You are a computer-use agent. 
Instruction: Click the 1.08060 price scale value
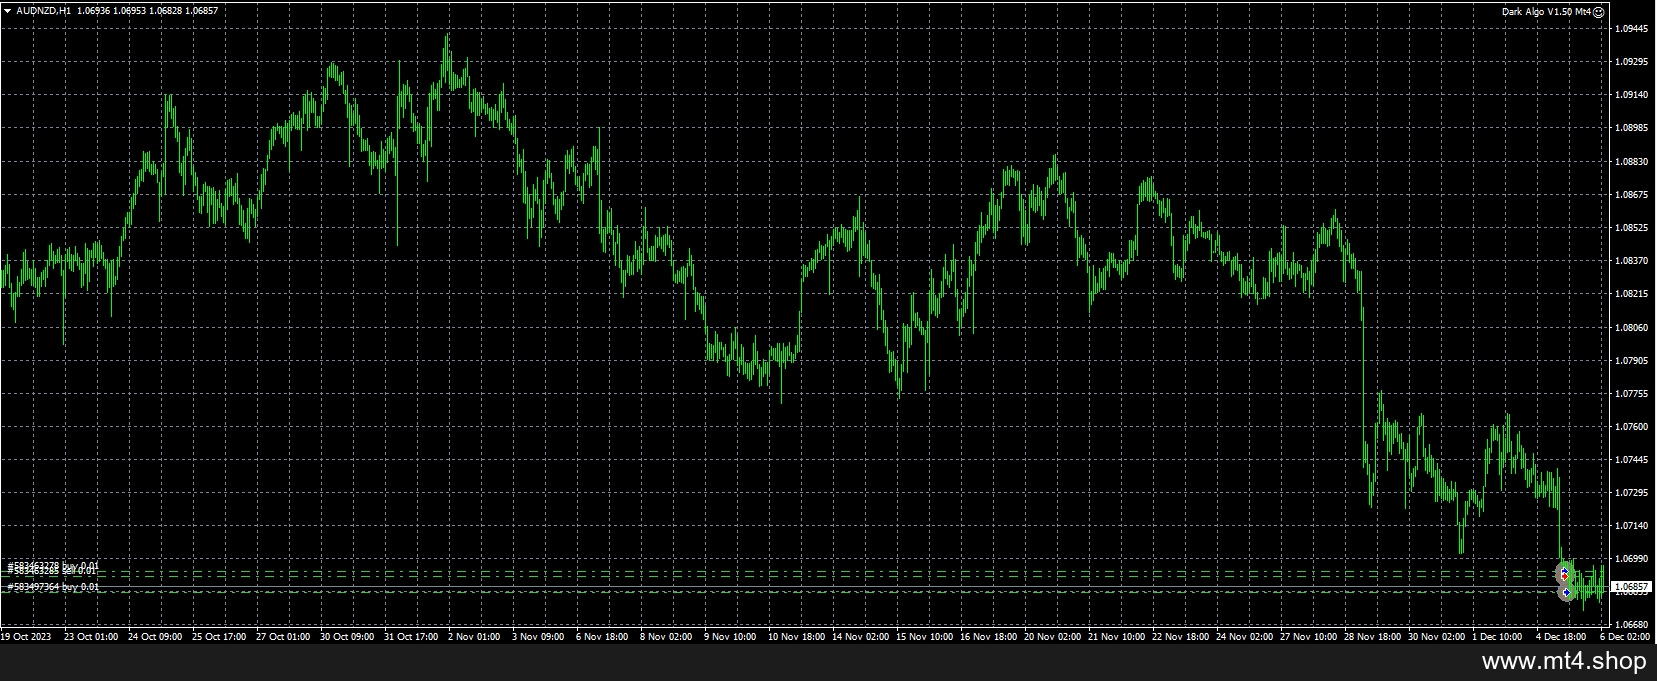point(1632,327)
